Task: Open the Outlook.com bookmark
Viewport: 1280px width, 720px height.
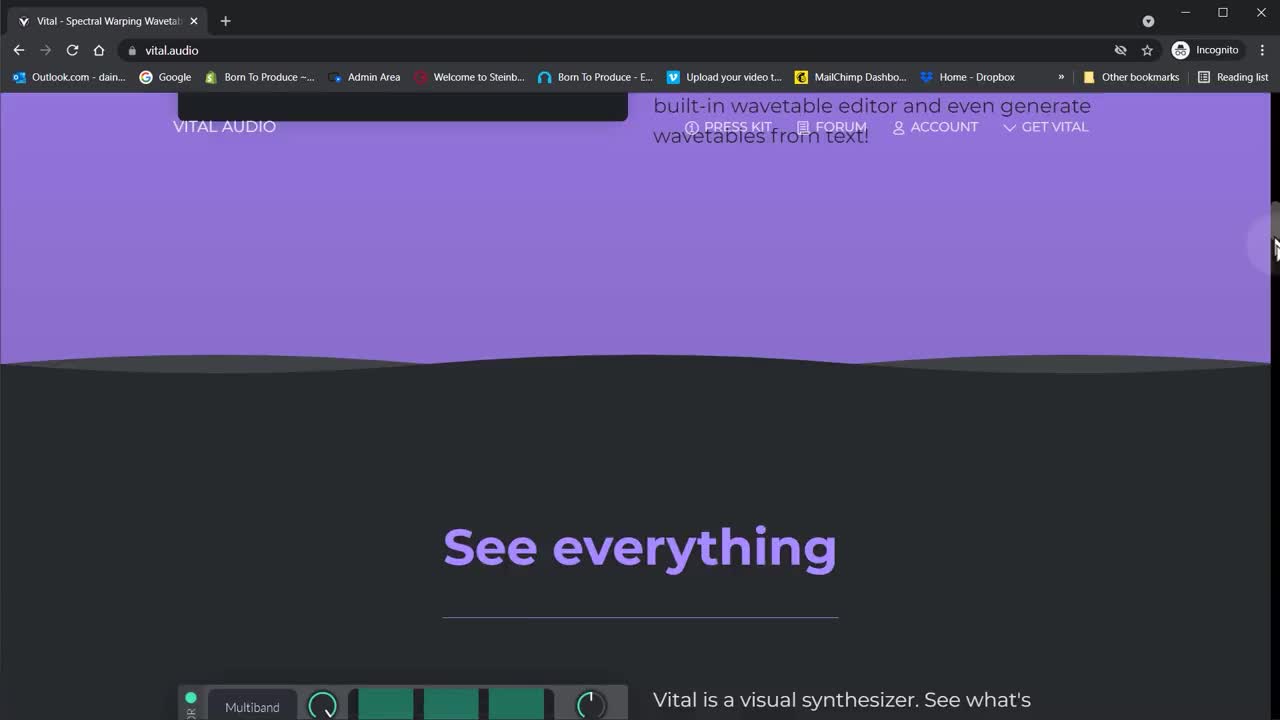Action: click(x=70, y=77)
